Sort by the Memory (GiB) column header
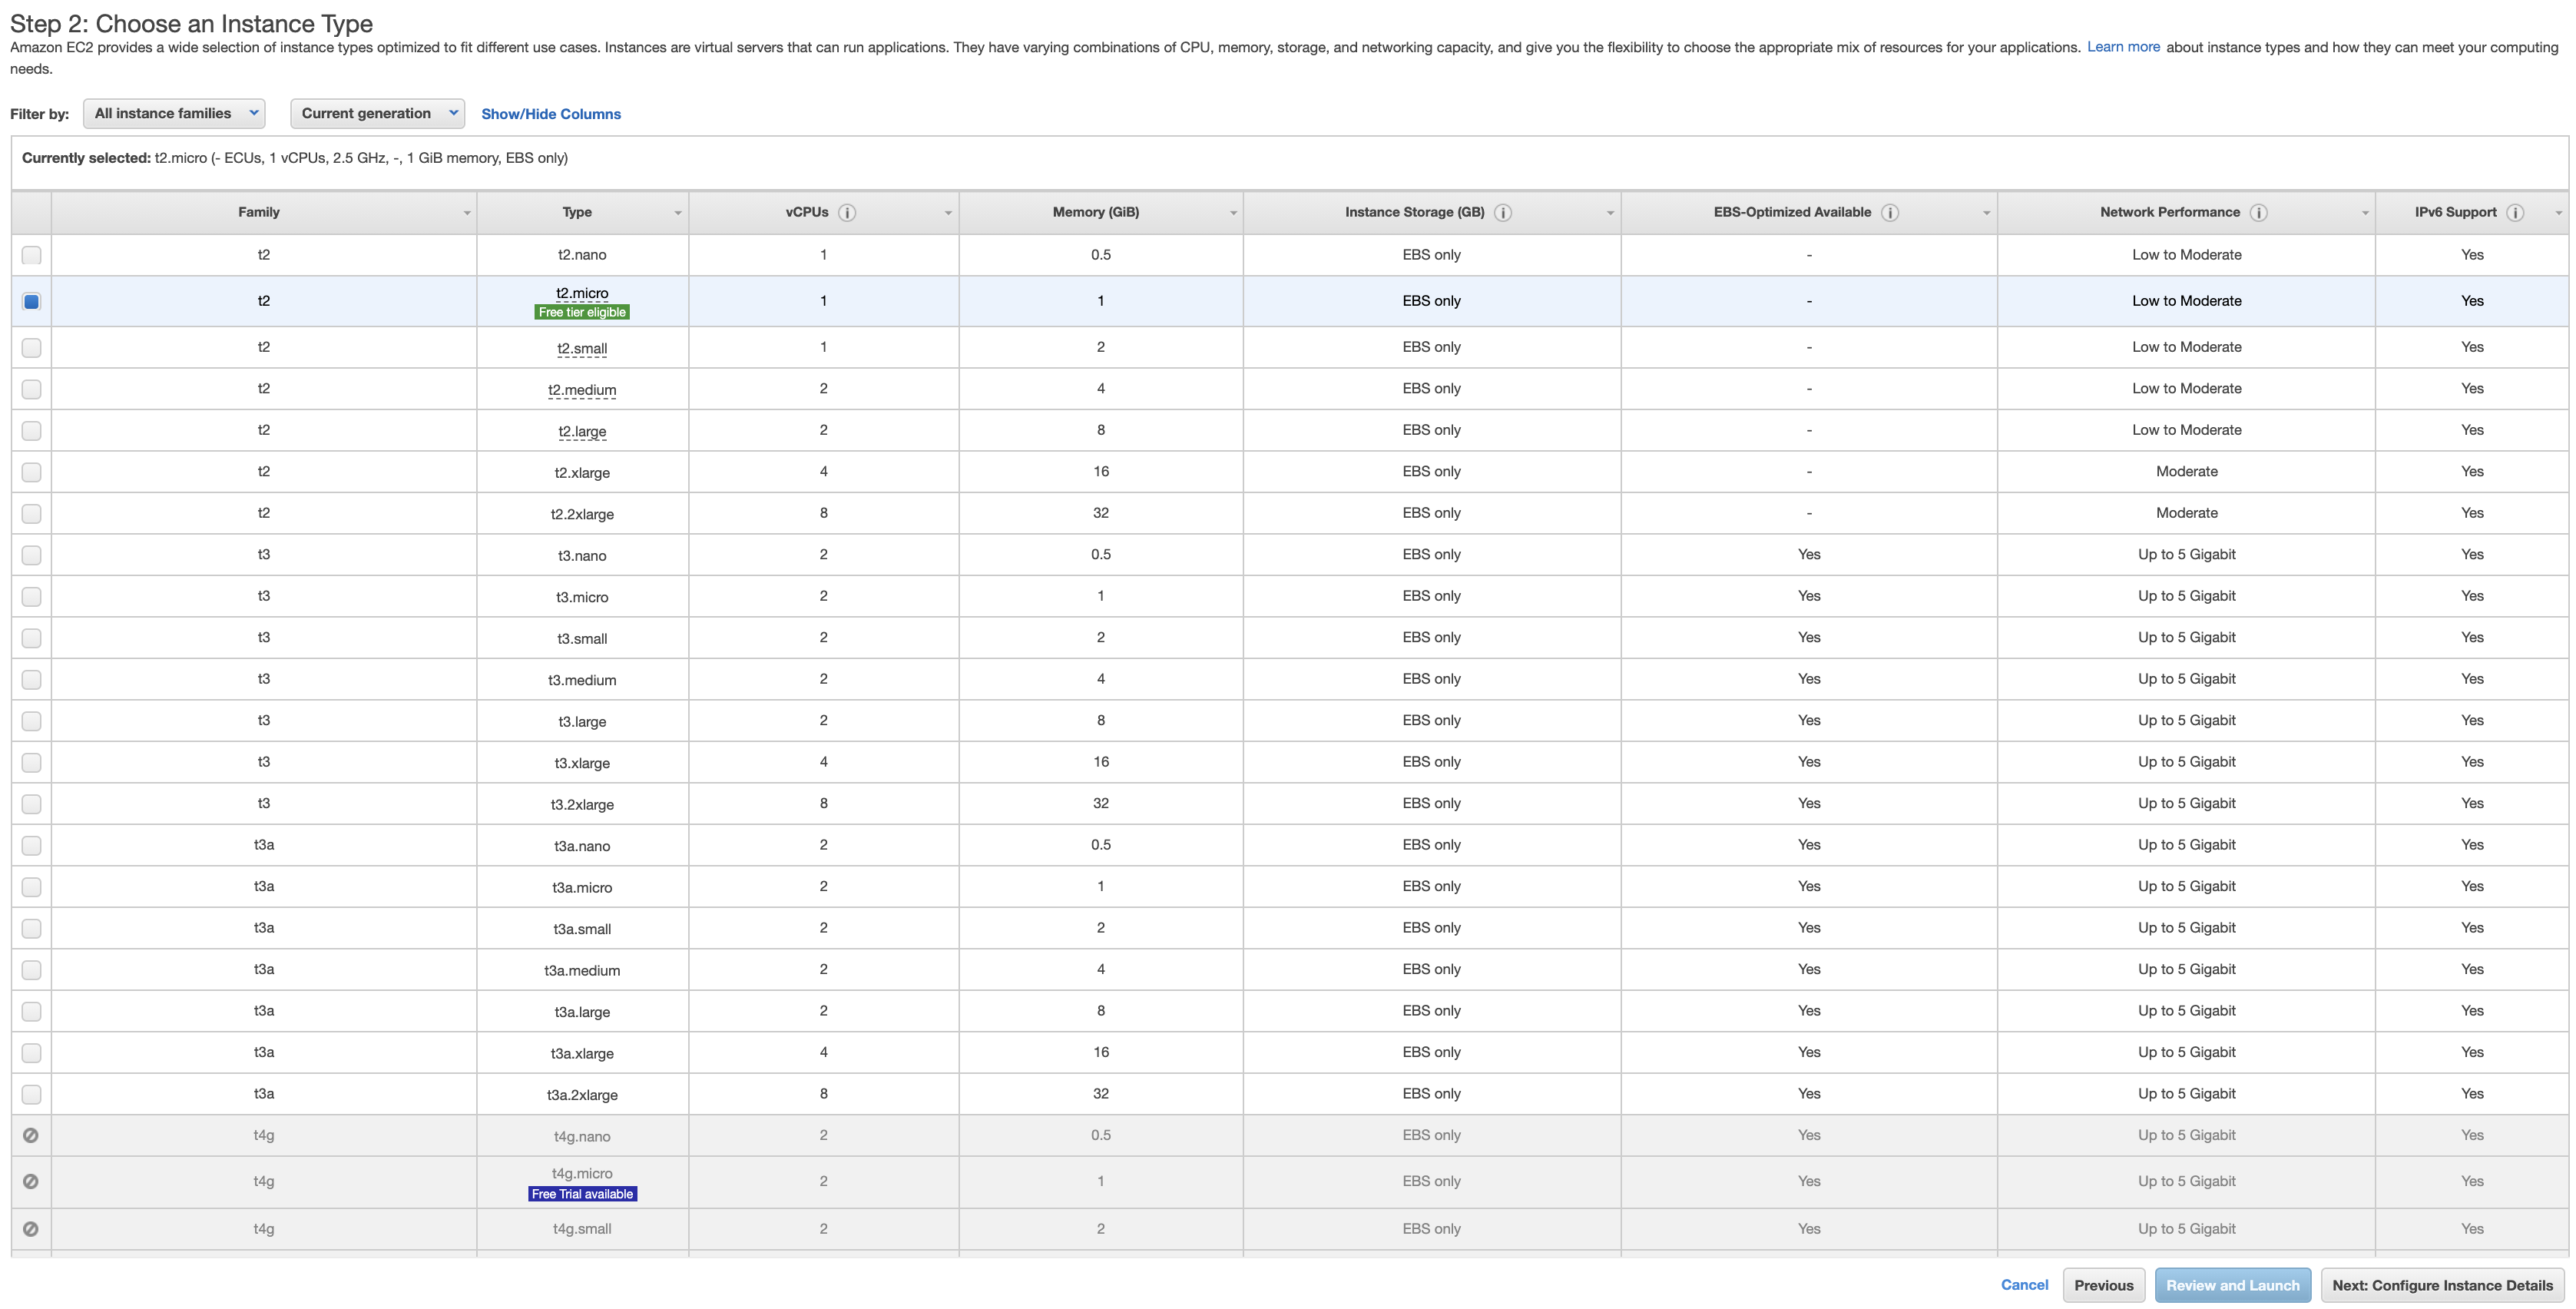 click(1095, 212)
